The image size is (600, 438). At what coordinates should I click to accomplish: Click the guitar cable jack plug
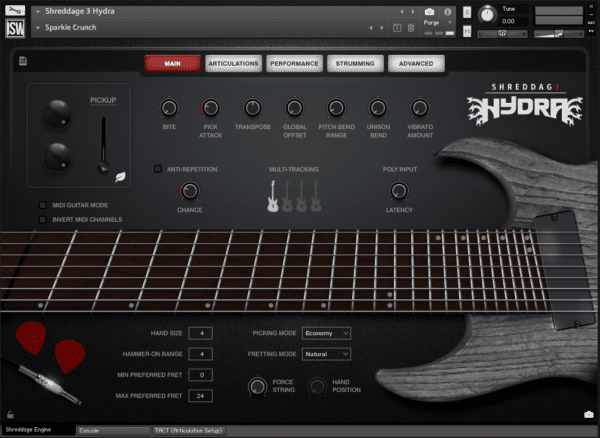(49, 384)
